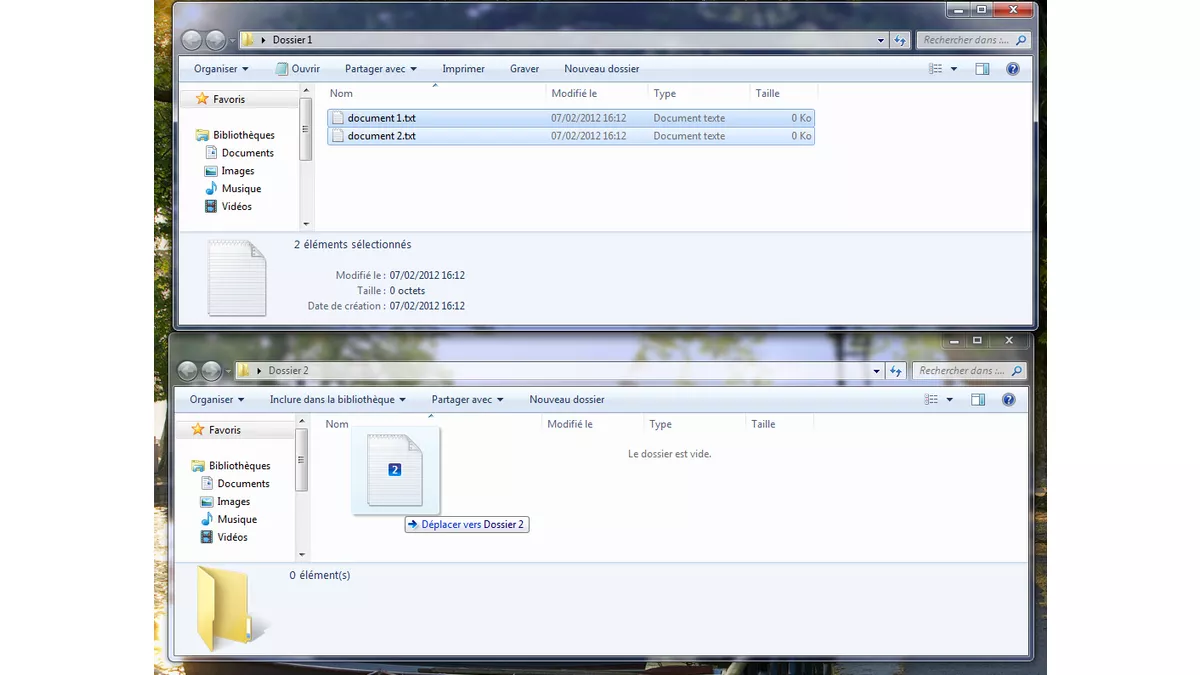Open the view options dropdown in Dossier 1
The height and width of the screenshot is (675, 1200).
(954, 69)
